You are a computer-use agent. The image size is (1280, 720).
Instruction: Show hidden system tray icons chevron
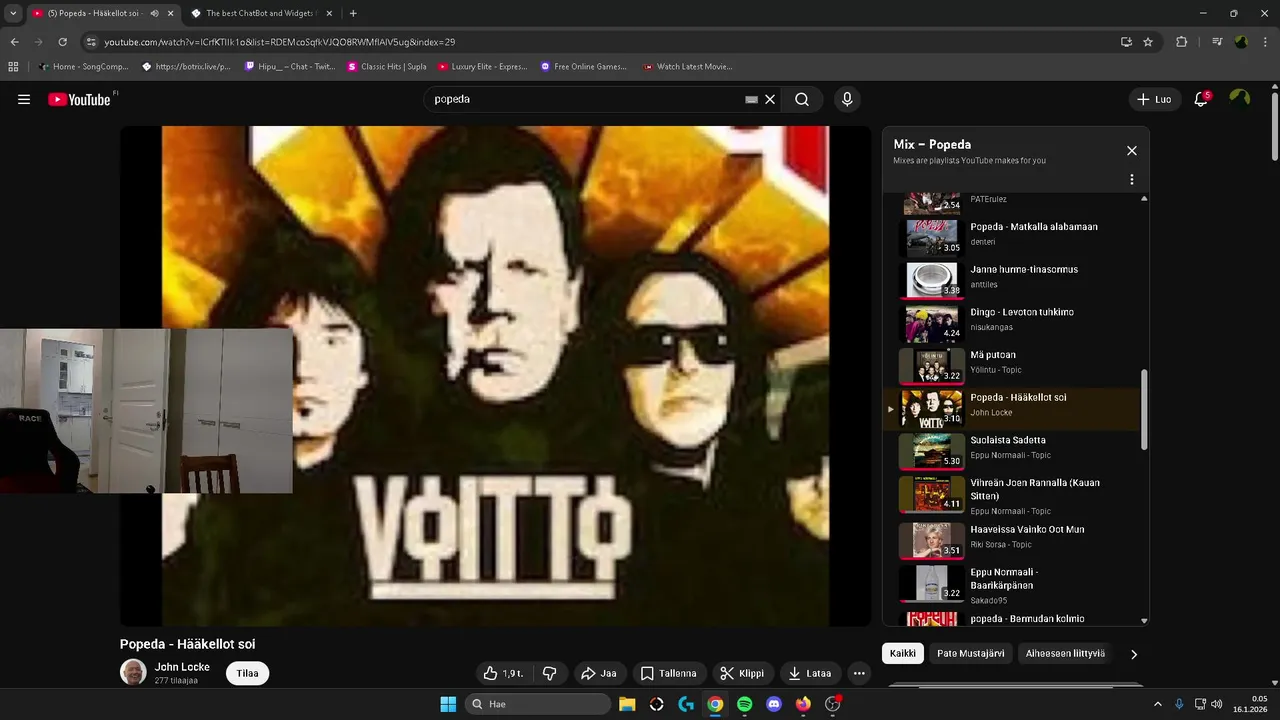[x=1158, y=704]
